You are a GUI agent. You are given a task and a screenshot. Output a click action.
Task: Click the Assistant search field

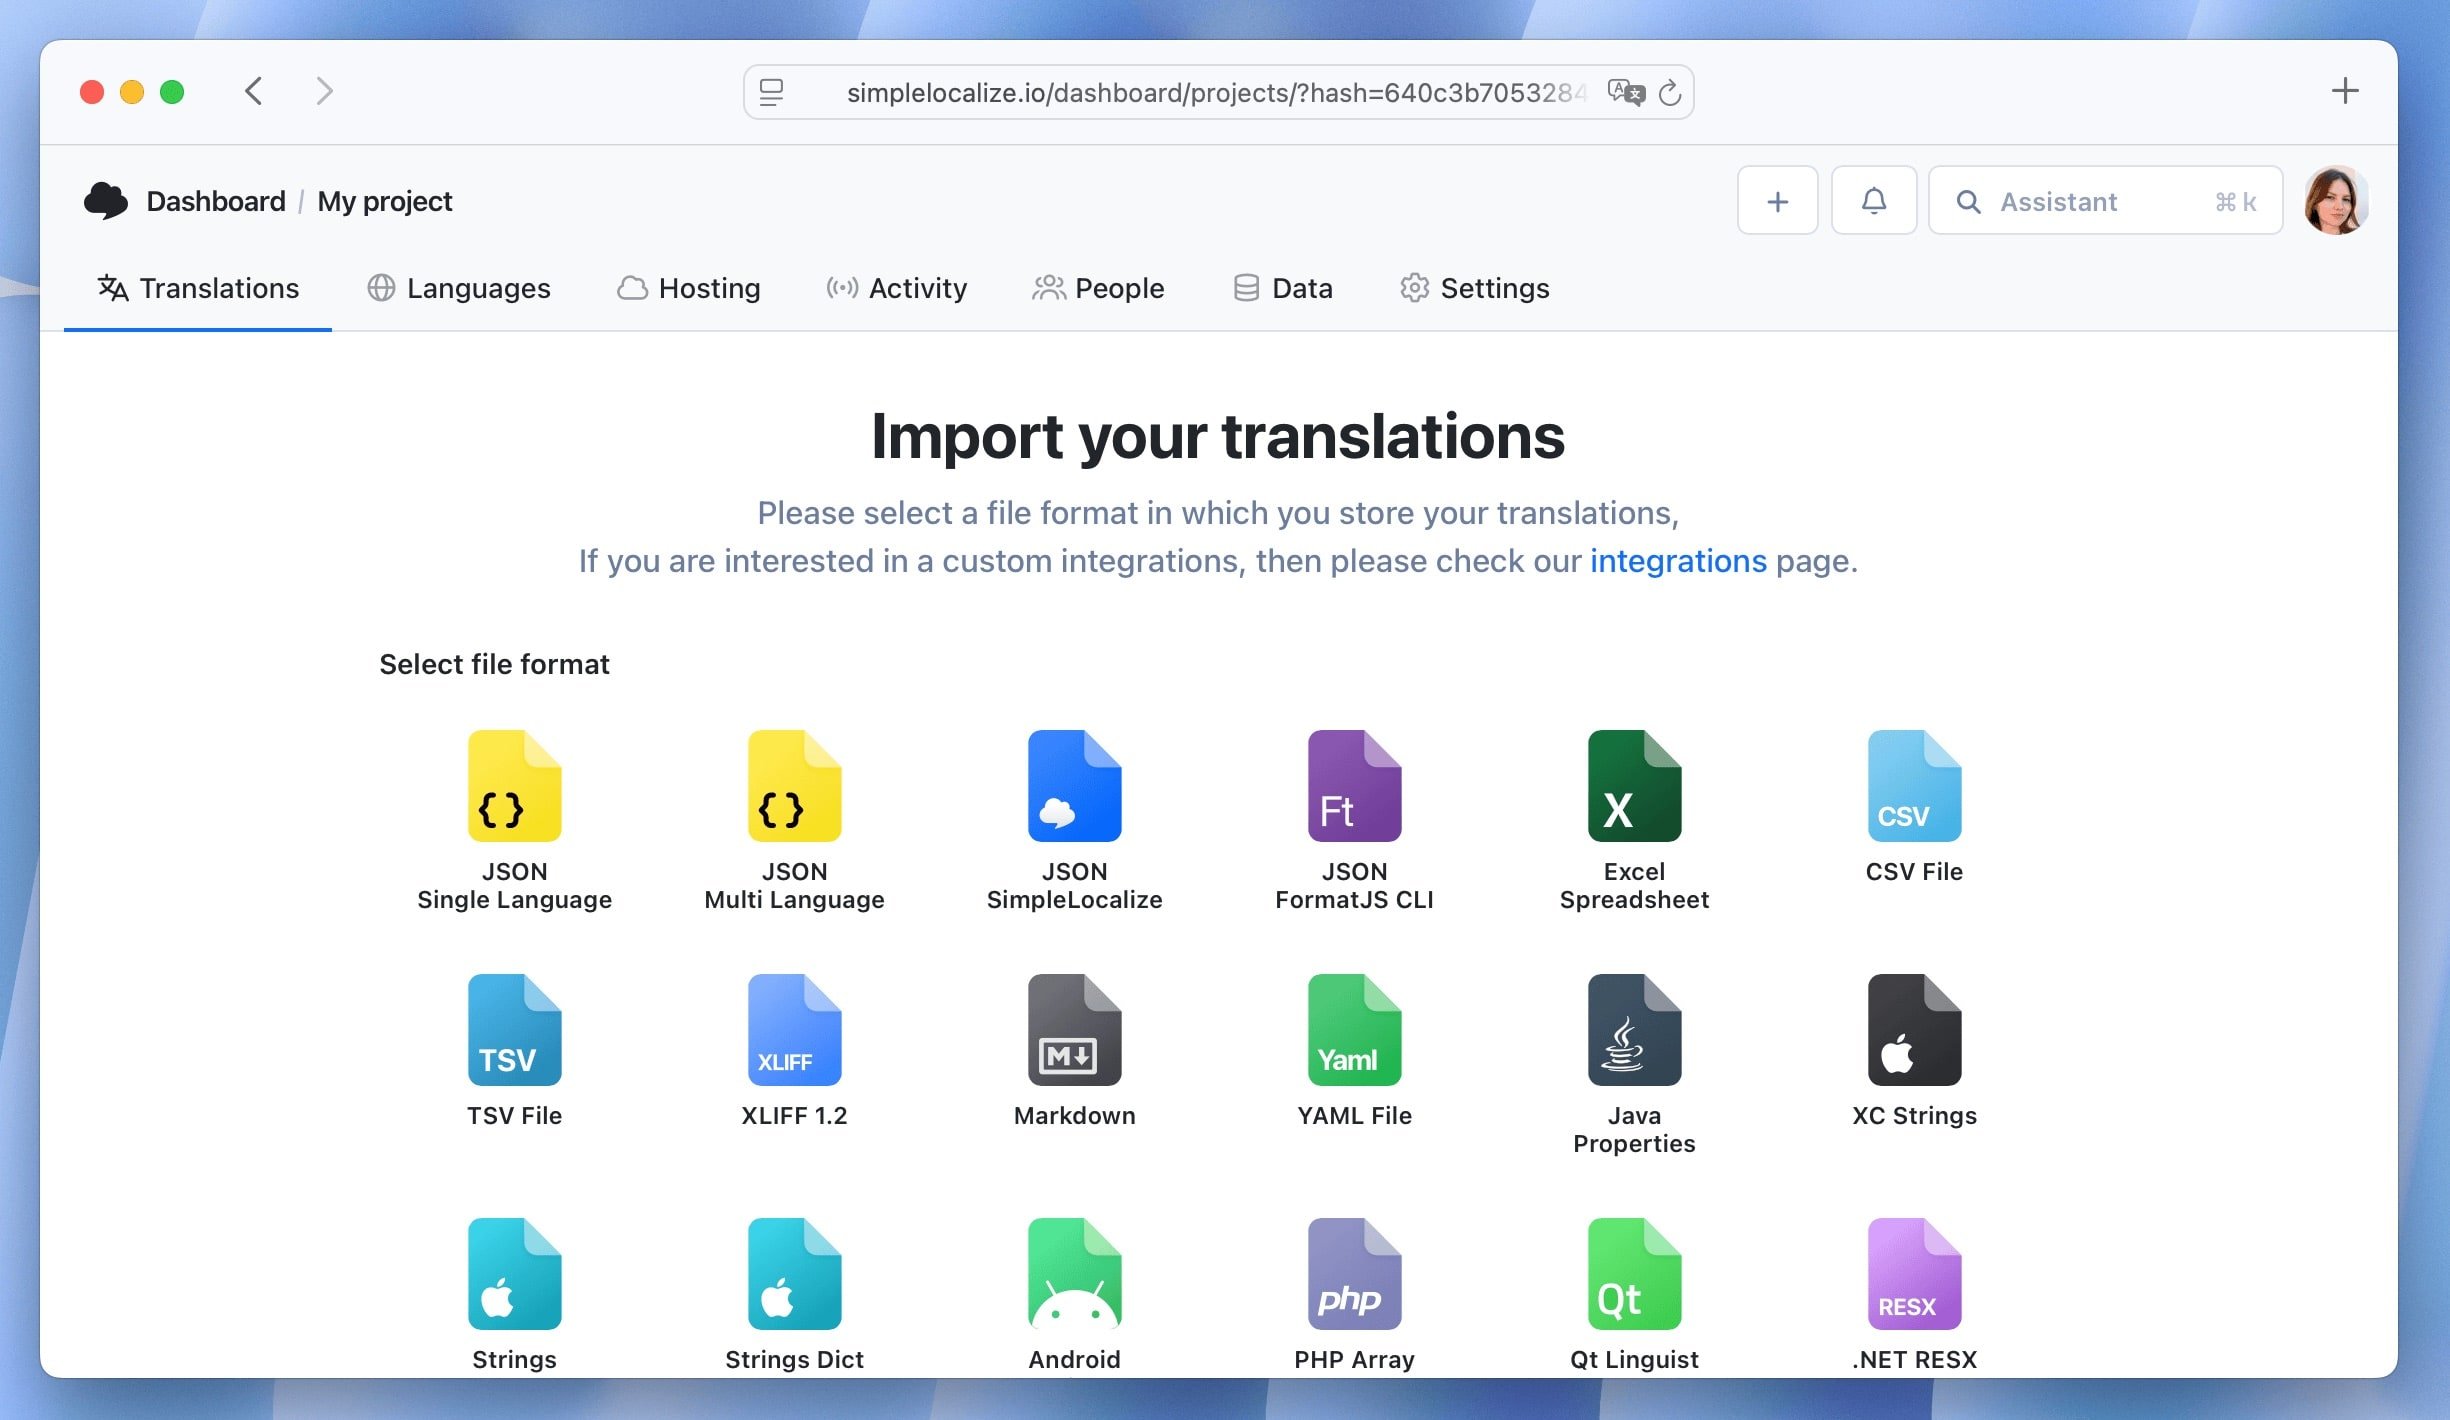(x=2100, y=200)
